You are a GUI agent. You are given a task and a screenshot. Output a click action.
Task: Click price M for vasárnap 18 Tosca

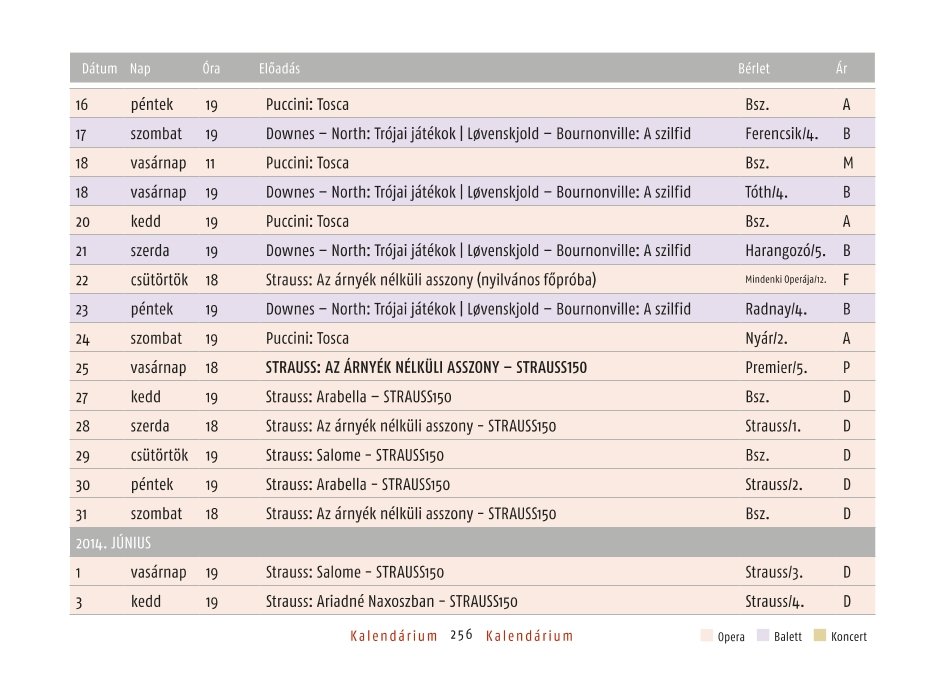coord(848,163)
